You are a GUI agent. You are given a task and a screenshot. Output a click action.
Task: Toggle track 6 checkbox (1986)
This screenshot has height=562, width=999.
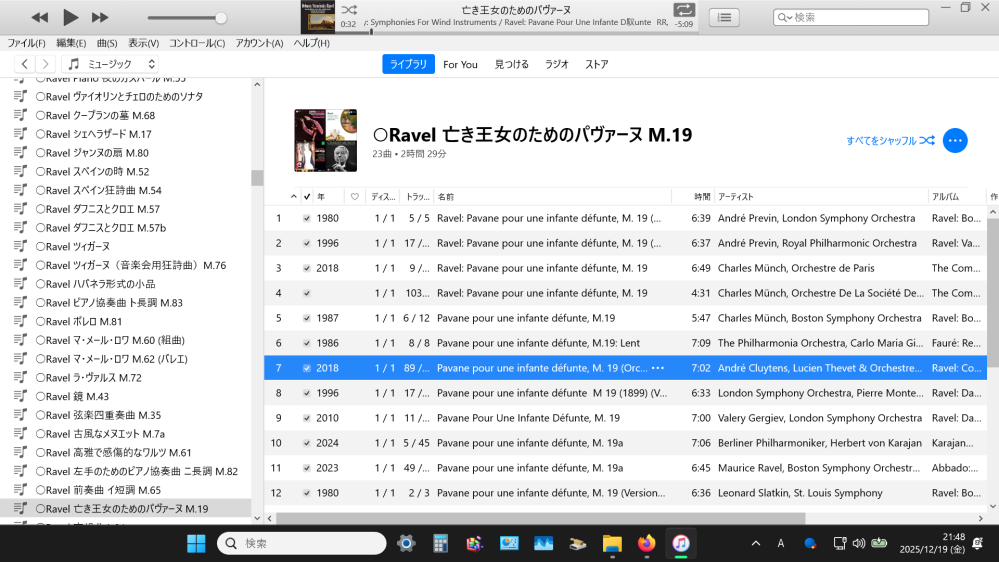(x=306, y=343)
